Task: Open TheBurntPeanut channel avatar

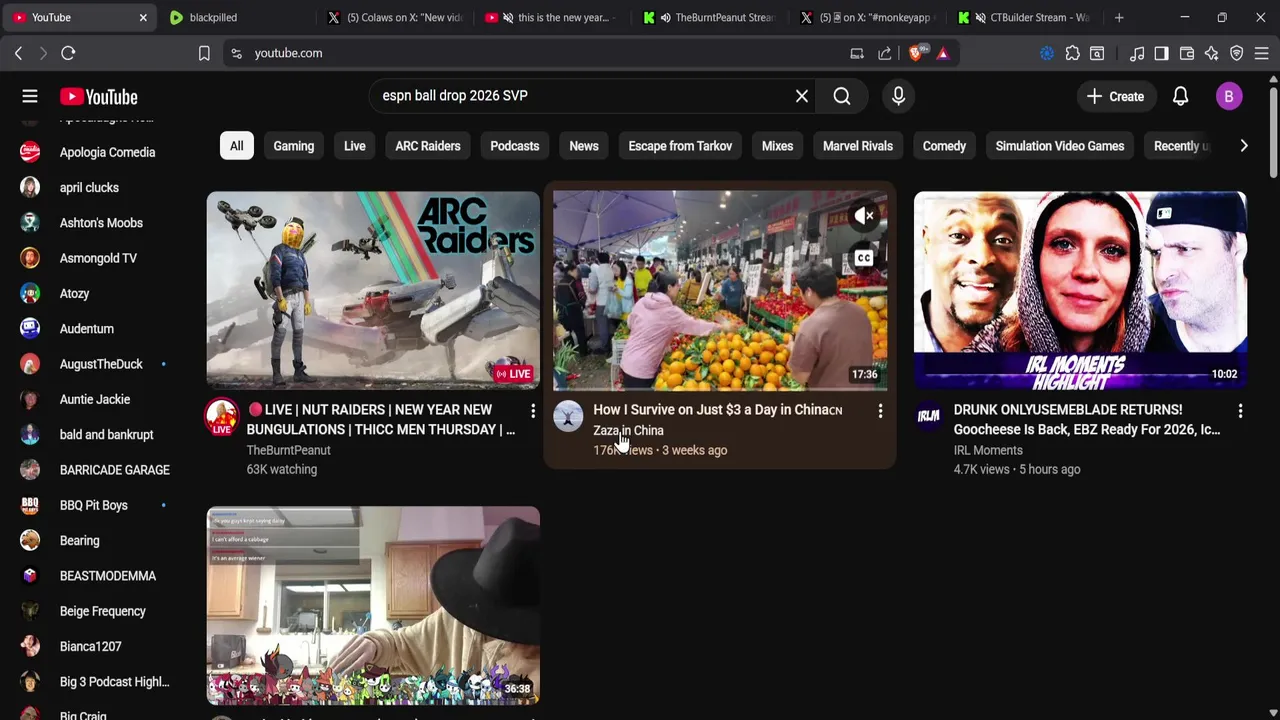Action: [222, 417]
